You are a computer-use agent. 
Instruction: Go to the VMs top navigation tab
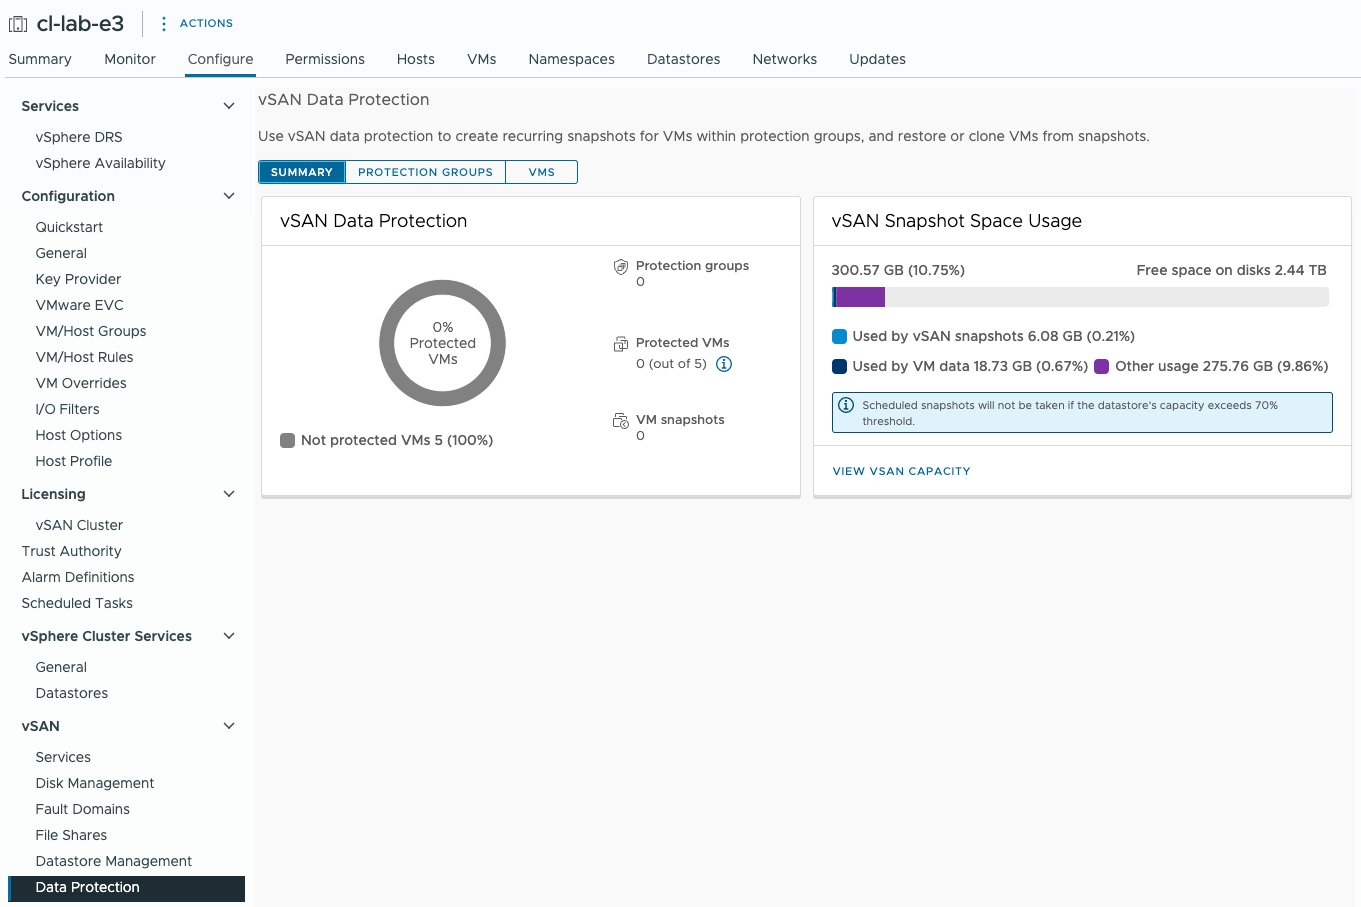pos(482,59)
